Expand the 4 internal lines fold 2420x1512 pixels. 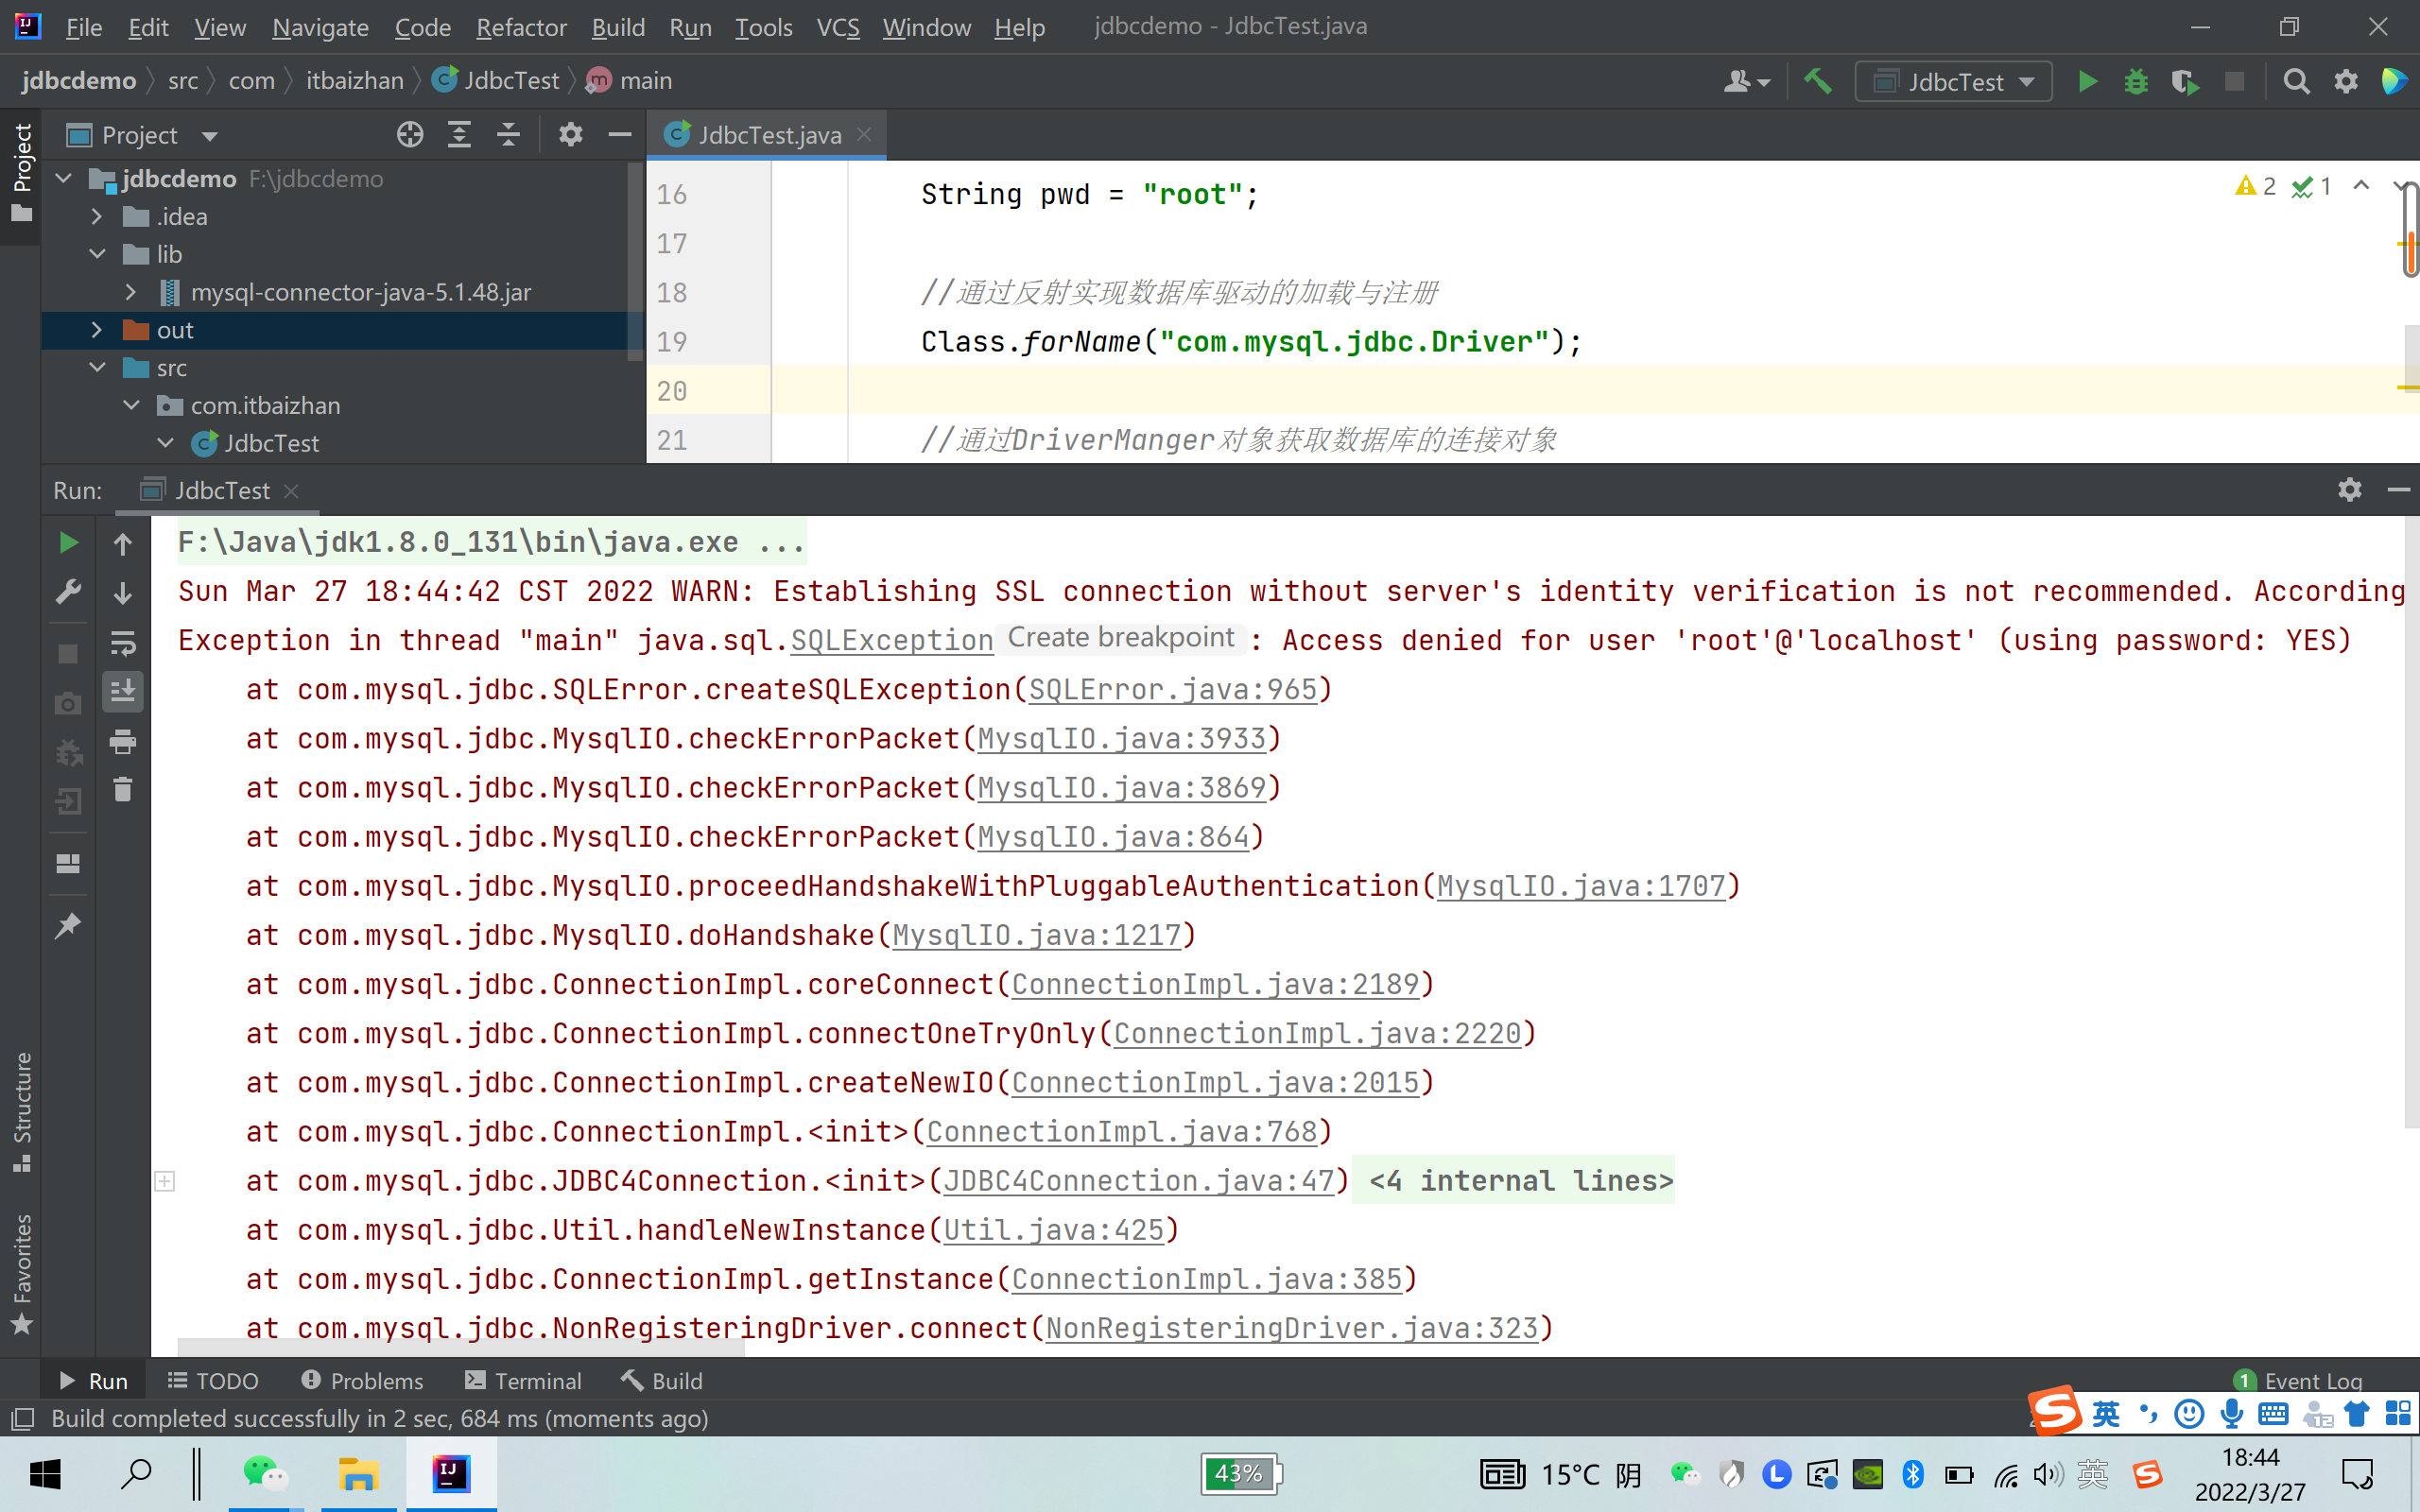[165, 1181]
